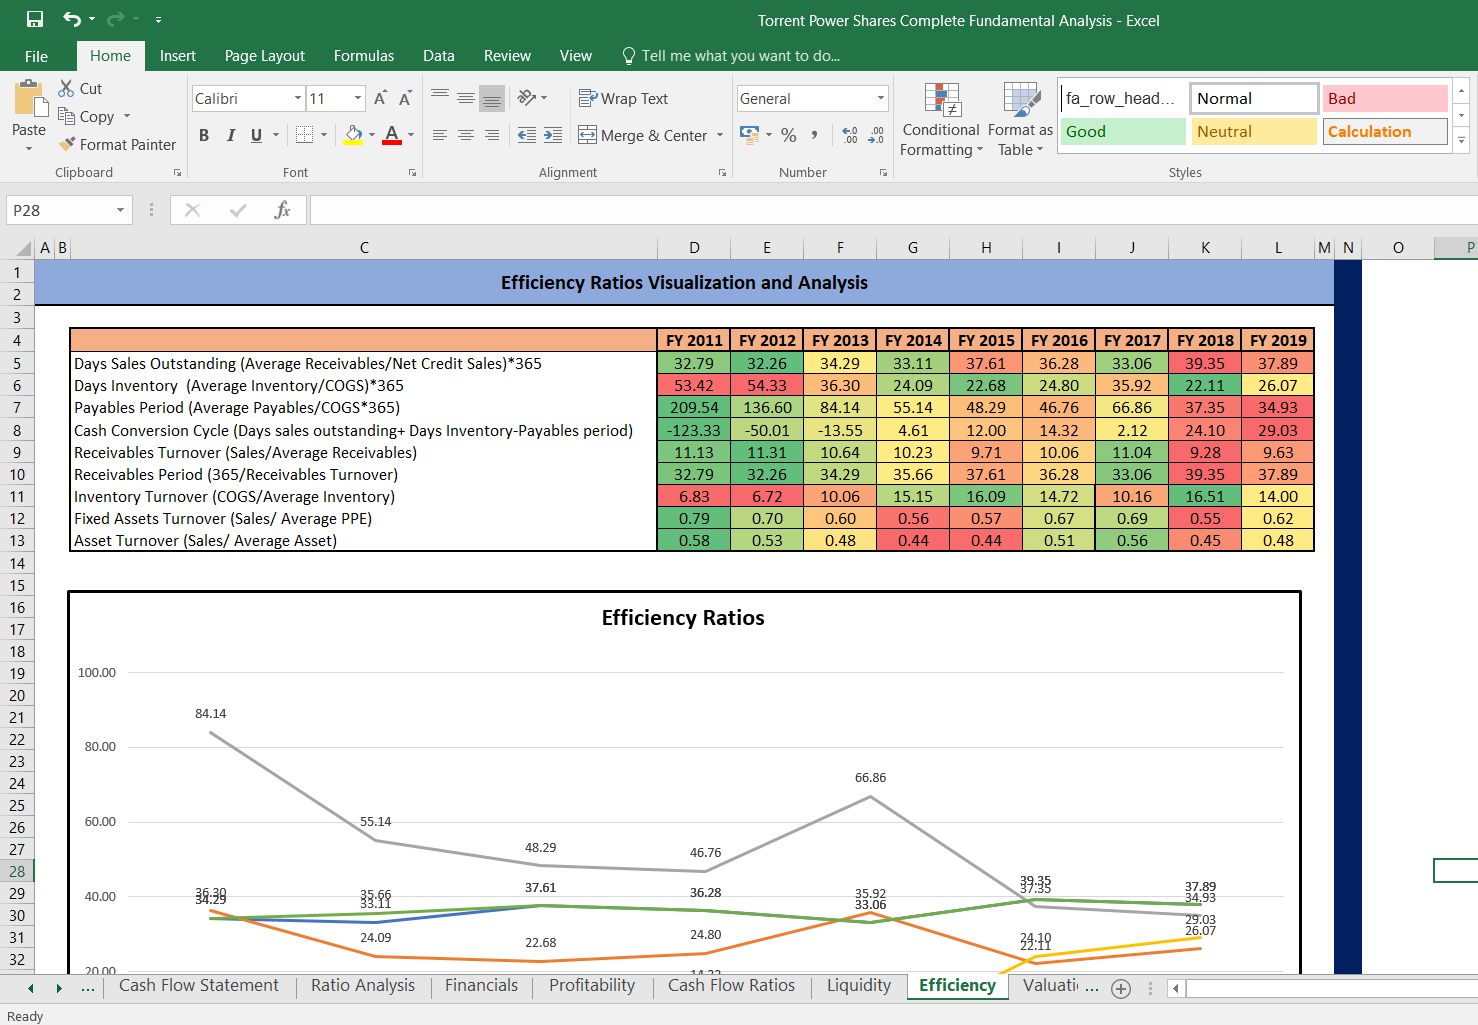
Task: Click the Copy icon
Action: (x=66, y=116)
